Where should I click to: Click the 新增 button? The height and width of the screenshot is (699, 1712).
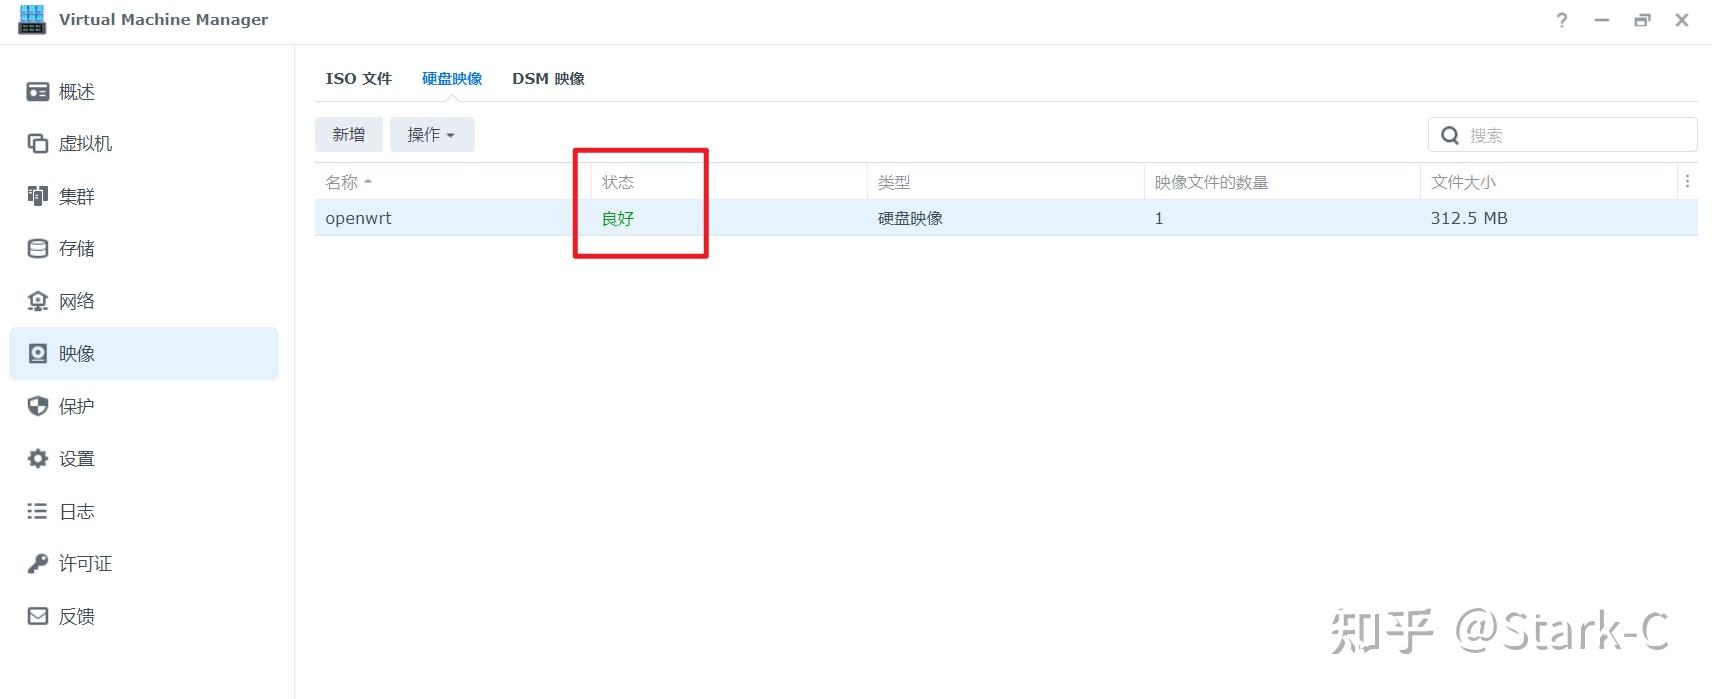coord(349,135)
